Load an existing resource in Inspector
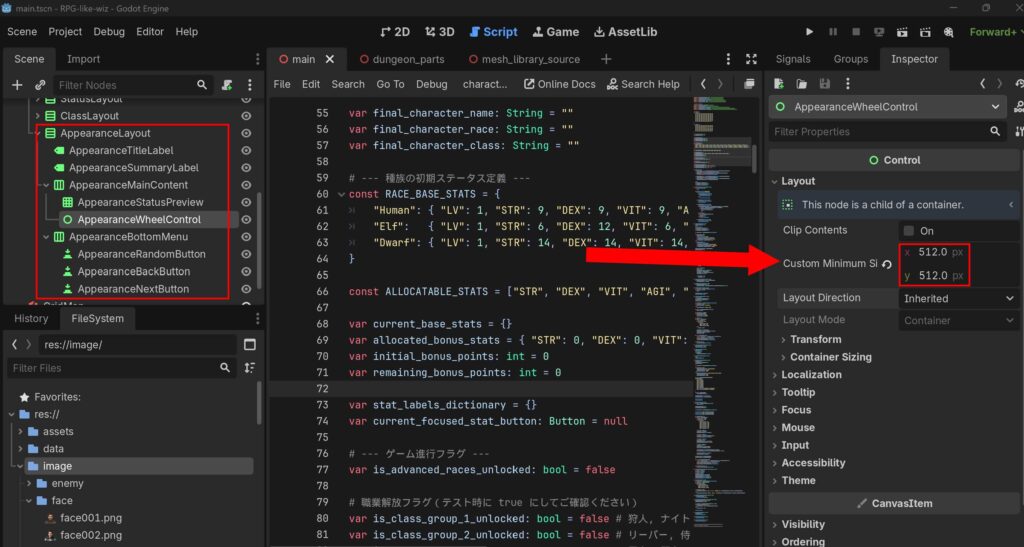 tap(801, 84)
